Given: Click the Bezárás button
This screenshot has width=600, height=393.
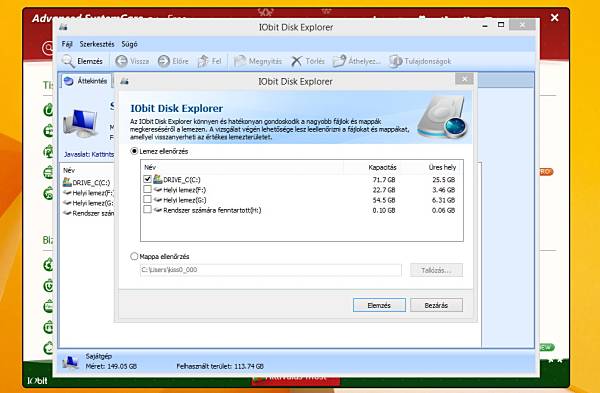Looking at the screenshot, I should click(x=436, y=305).
